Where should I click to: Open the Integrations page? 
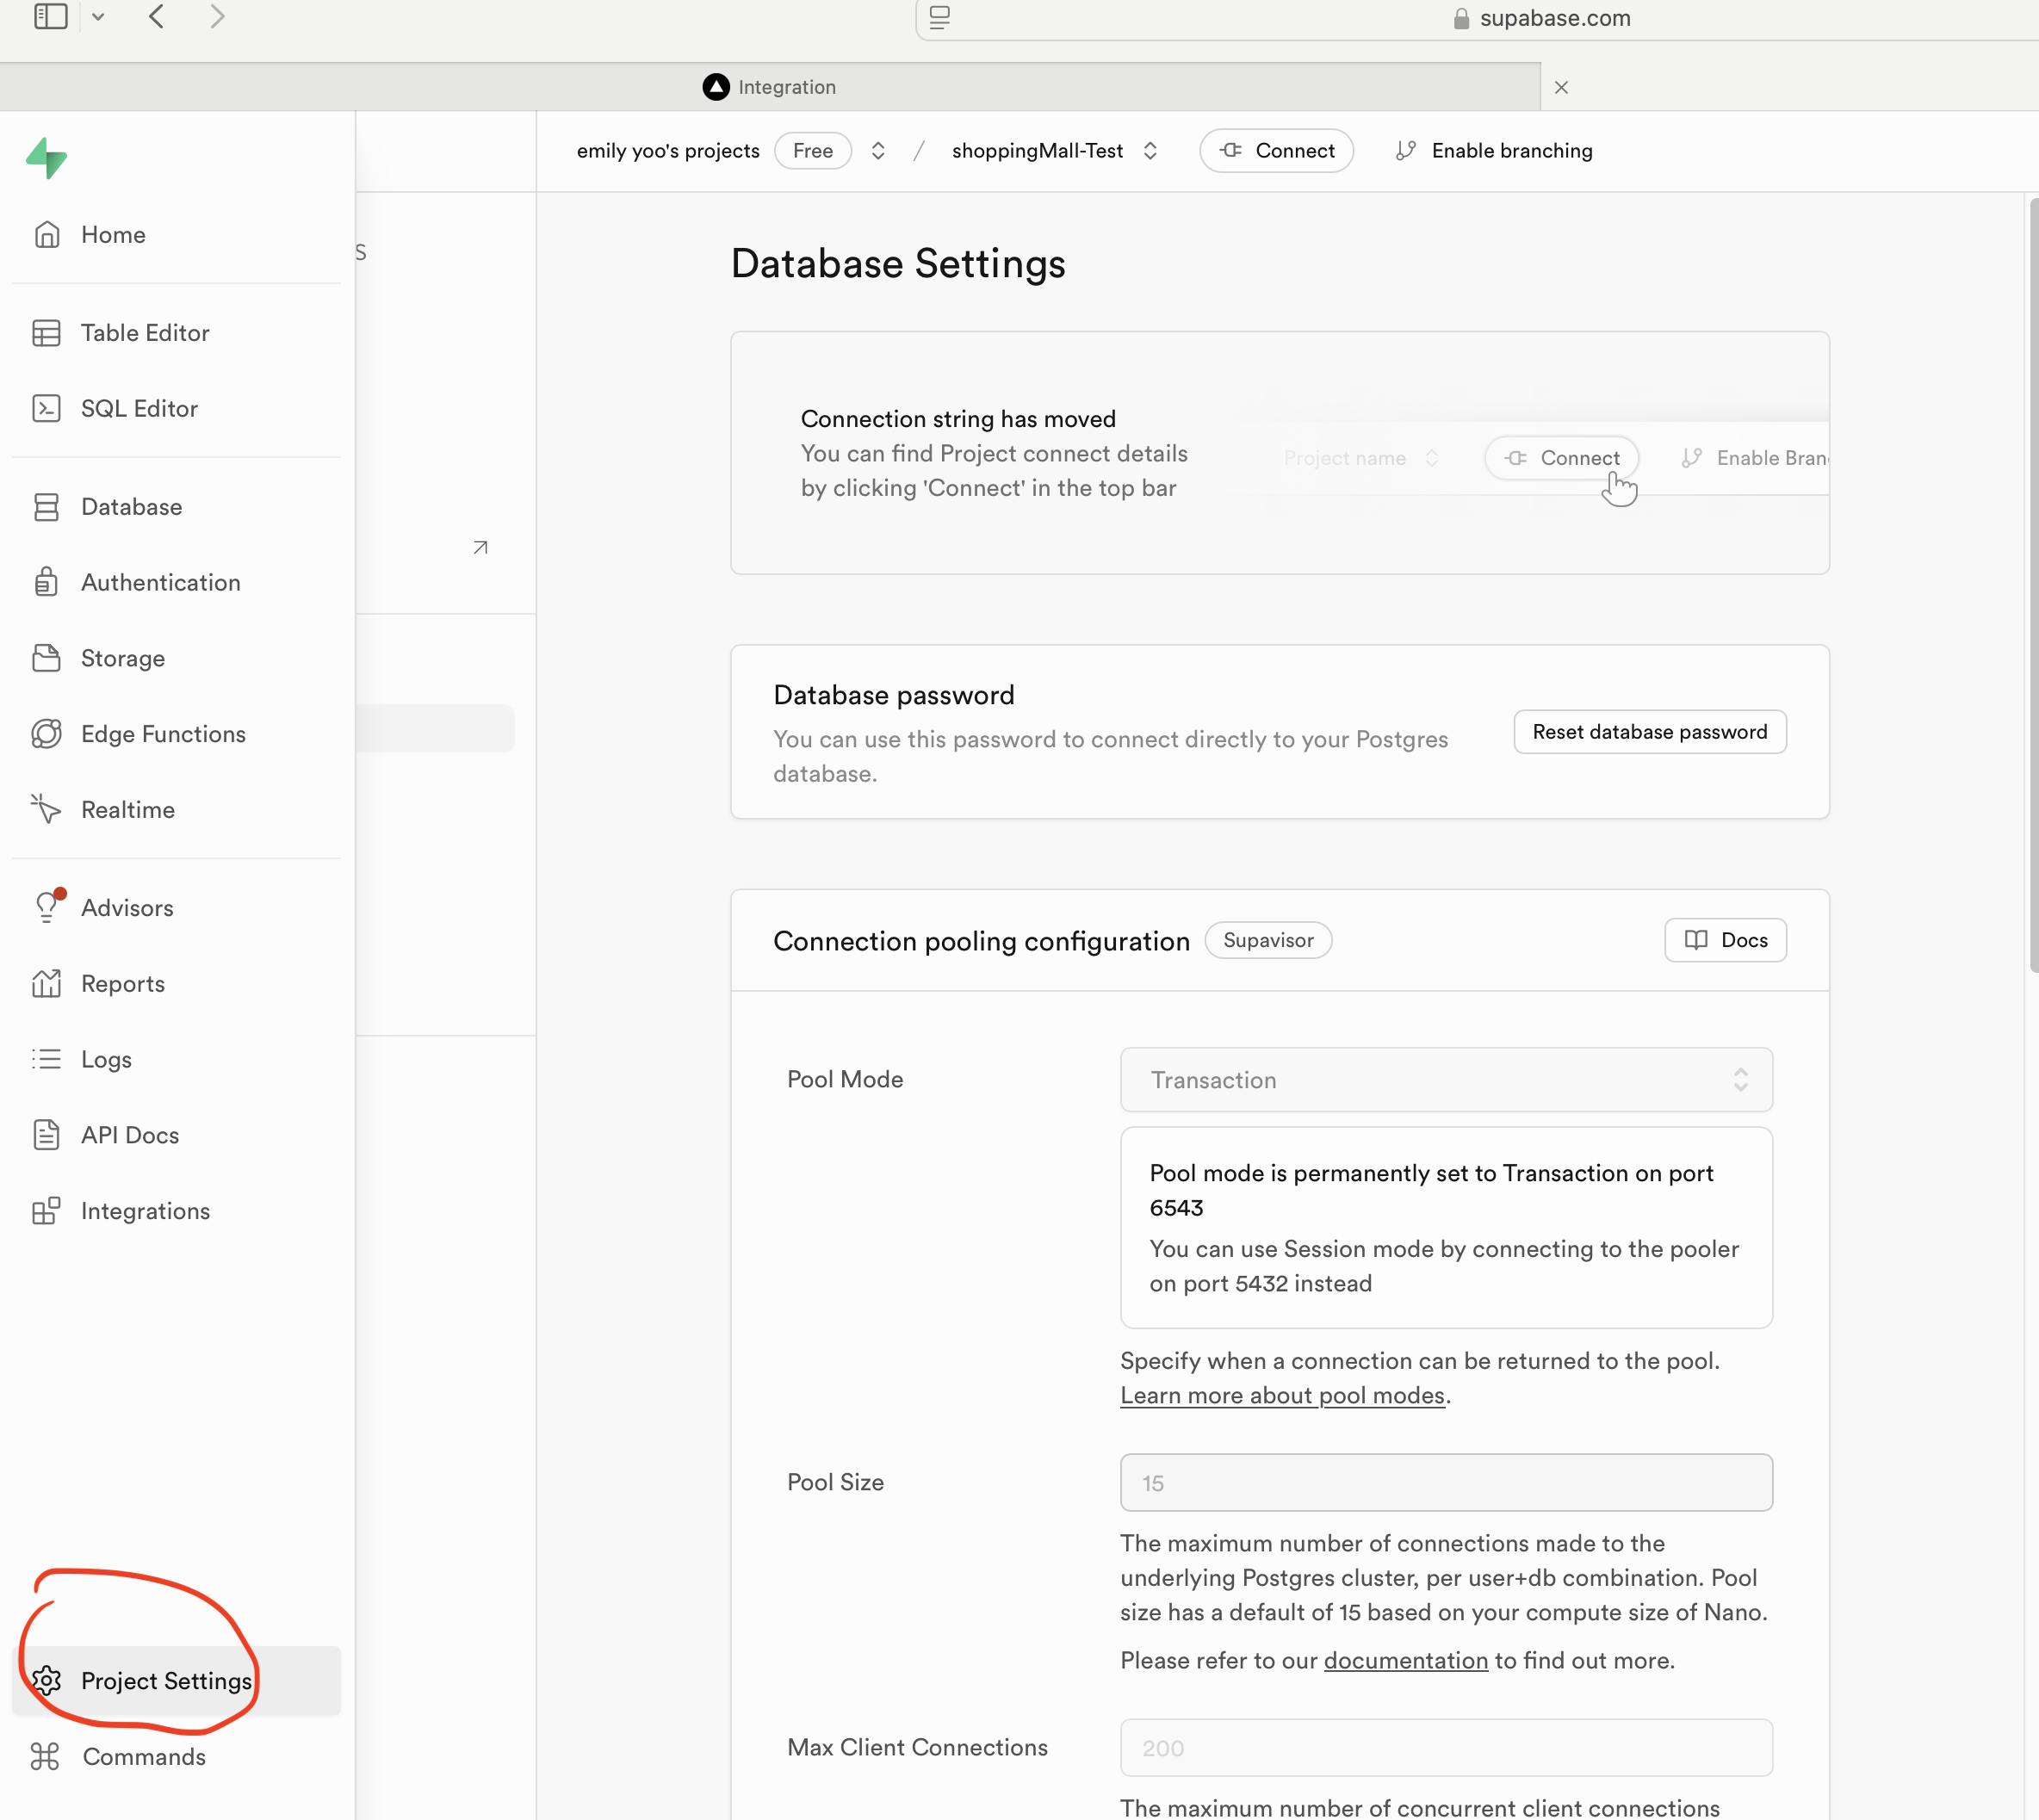tap(145, 1211)
